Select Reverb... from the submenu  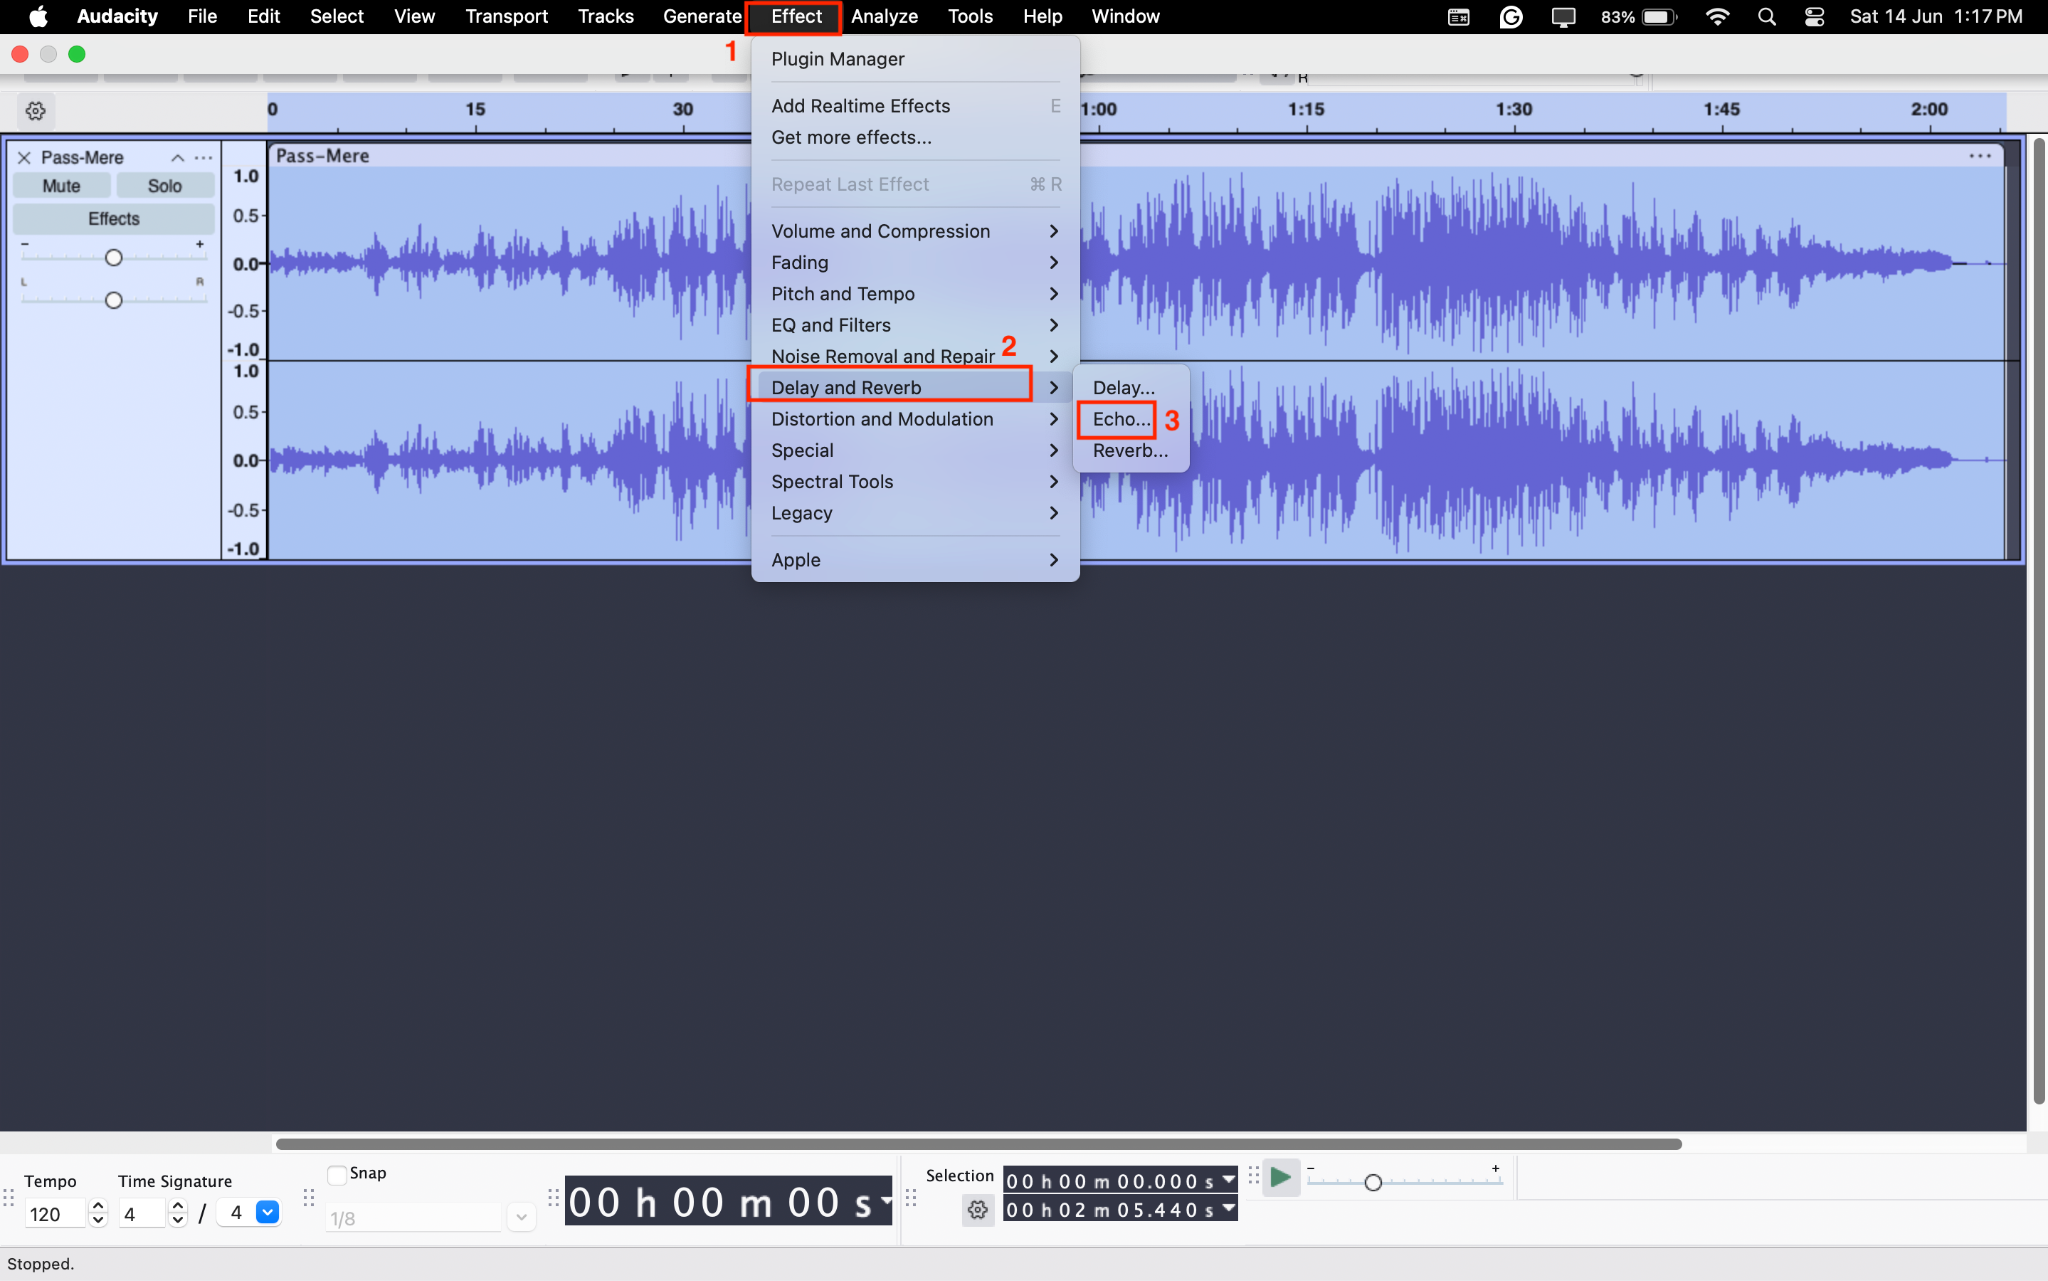[1130, 451]
